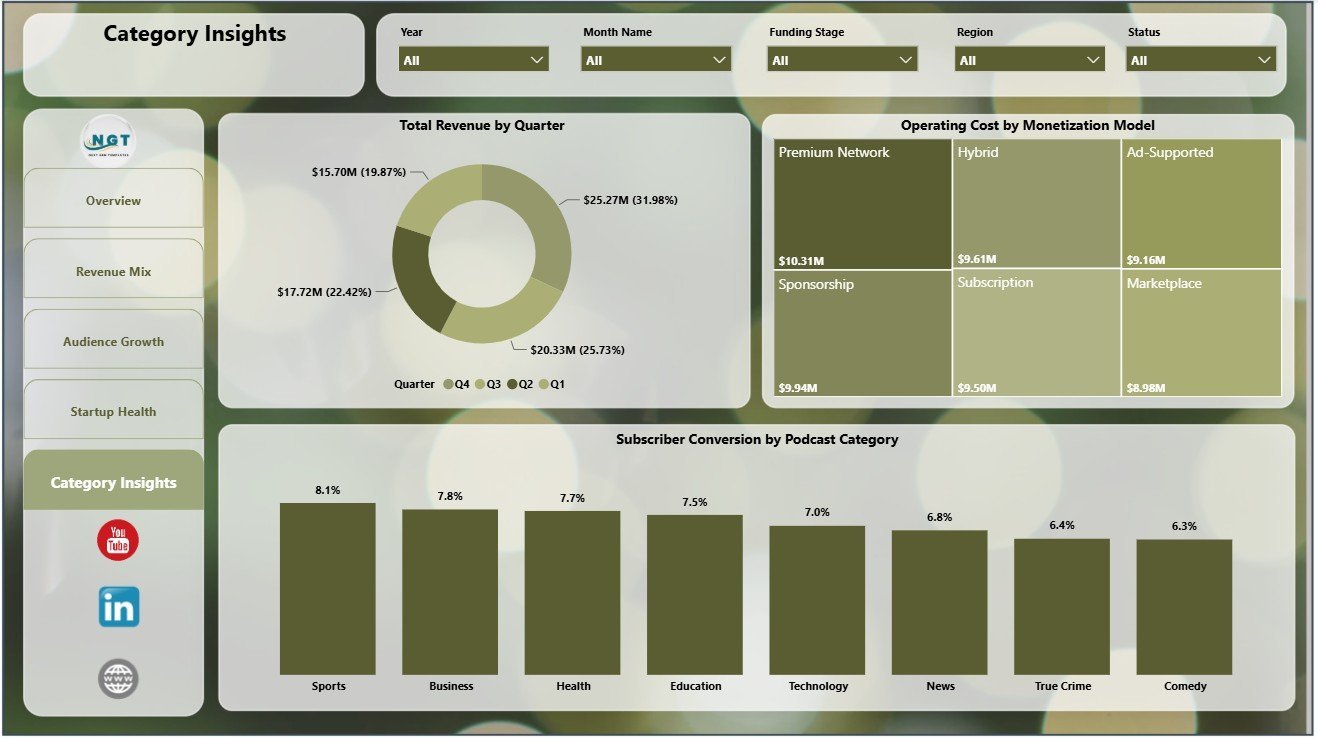Image resolution: width=1318 pixels, height=738 pixels.
Task: Click the Sponsorship treemap tile
Action: (862, 333)
